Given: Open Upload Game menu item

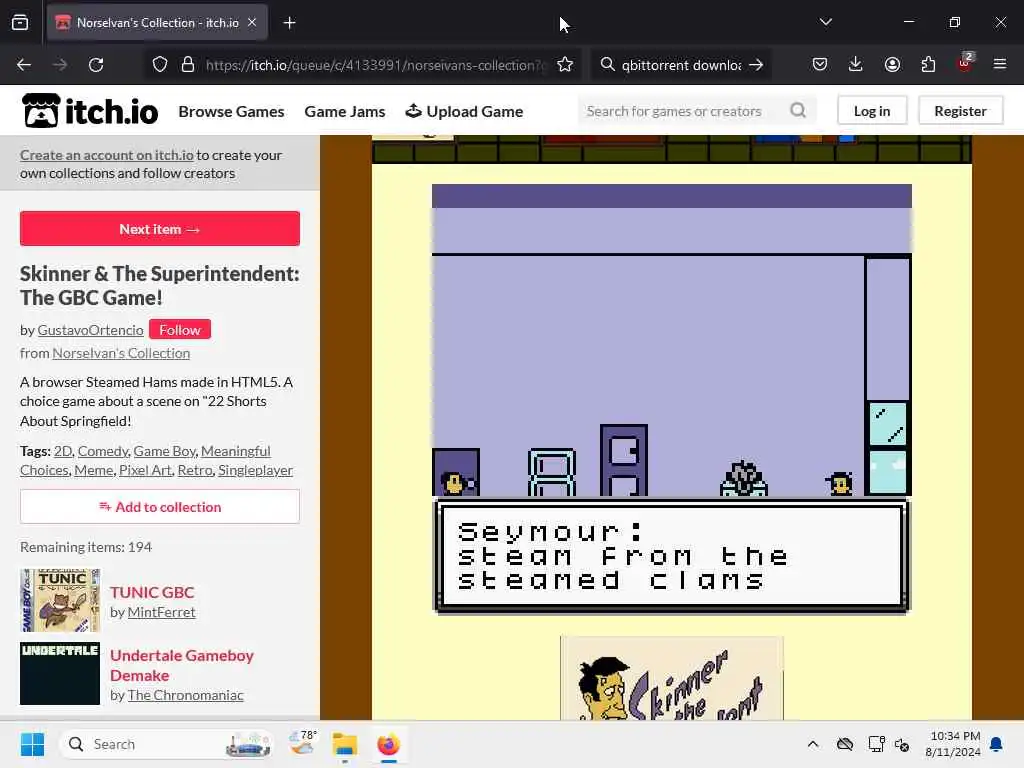Looking at the screenshot, I should (464, 112).
